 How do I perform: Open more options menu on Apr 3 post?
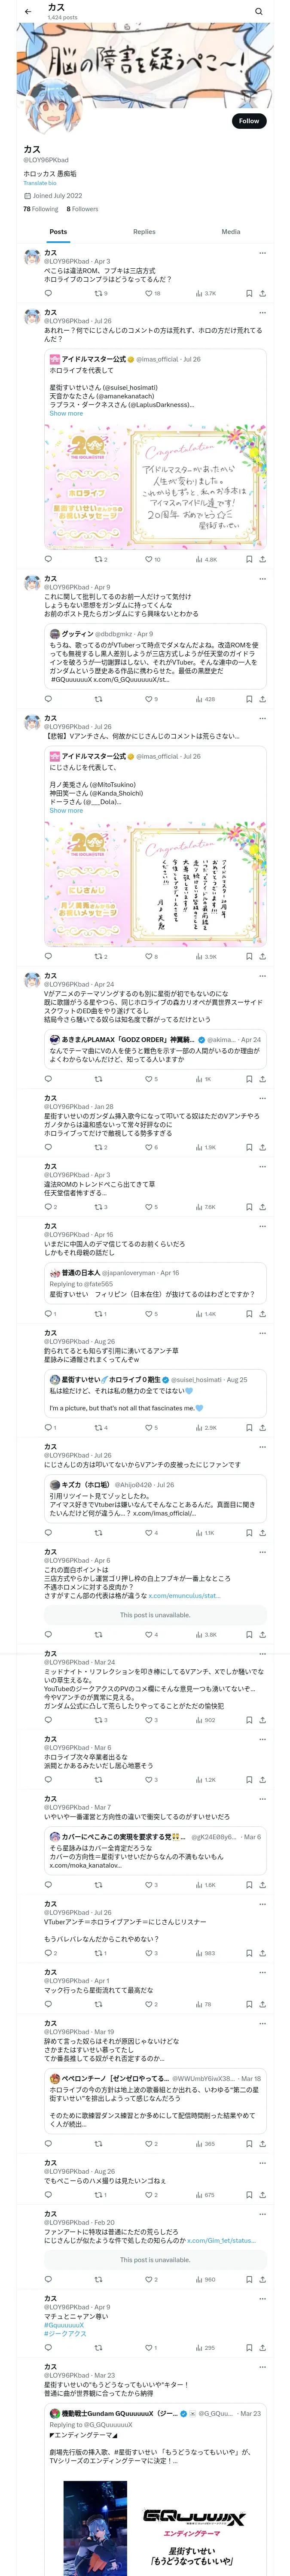[x=263, y=254]
